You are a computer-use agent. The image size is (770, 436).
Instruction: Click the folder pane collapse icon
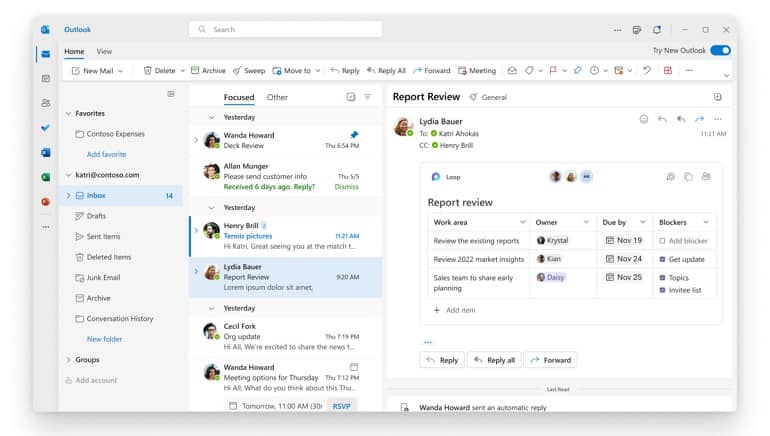point(171,94)
